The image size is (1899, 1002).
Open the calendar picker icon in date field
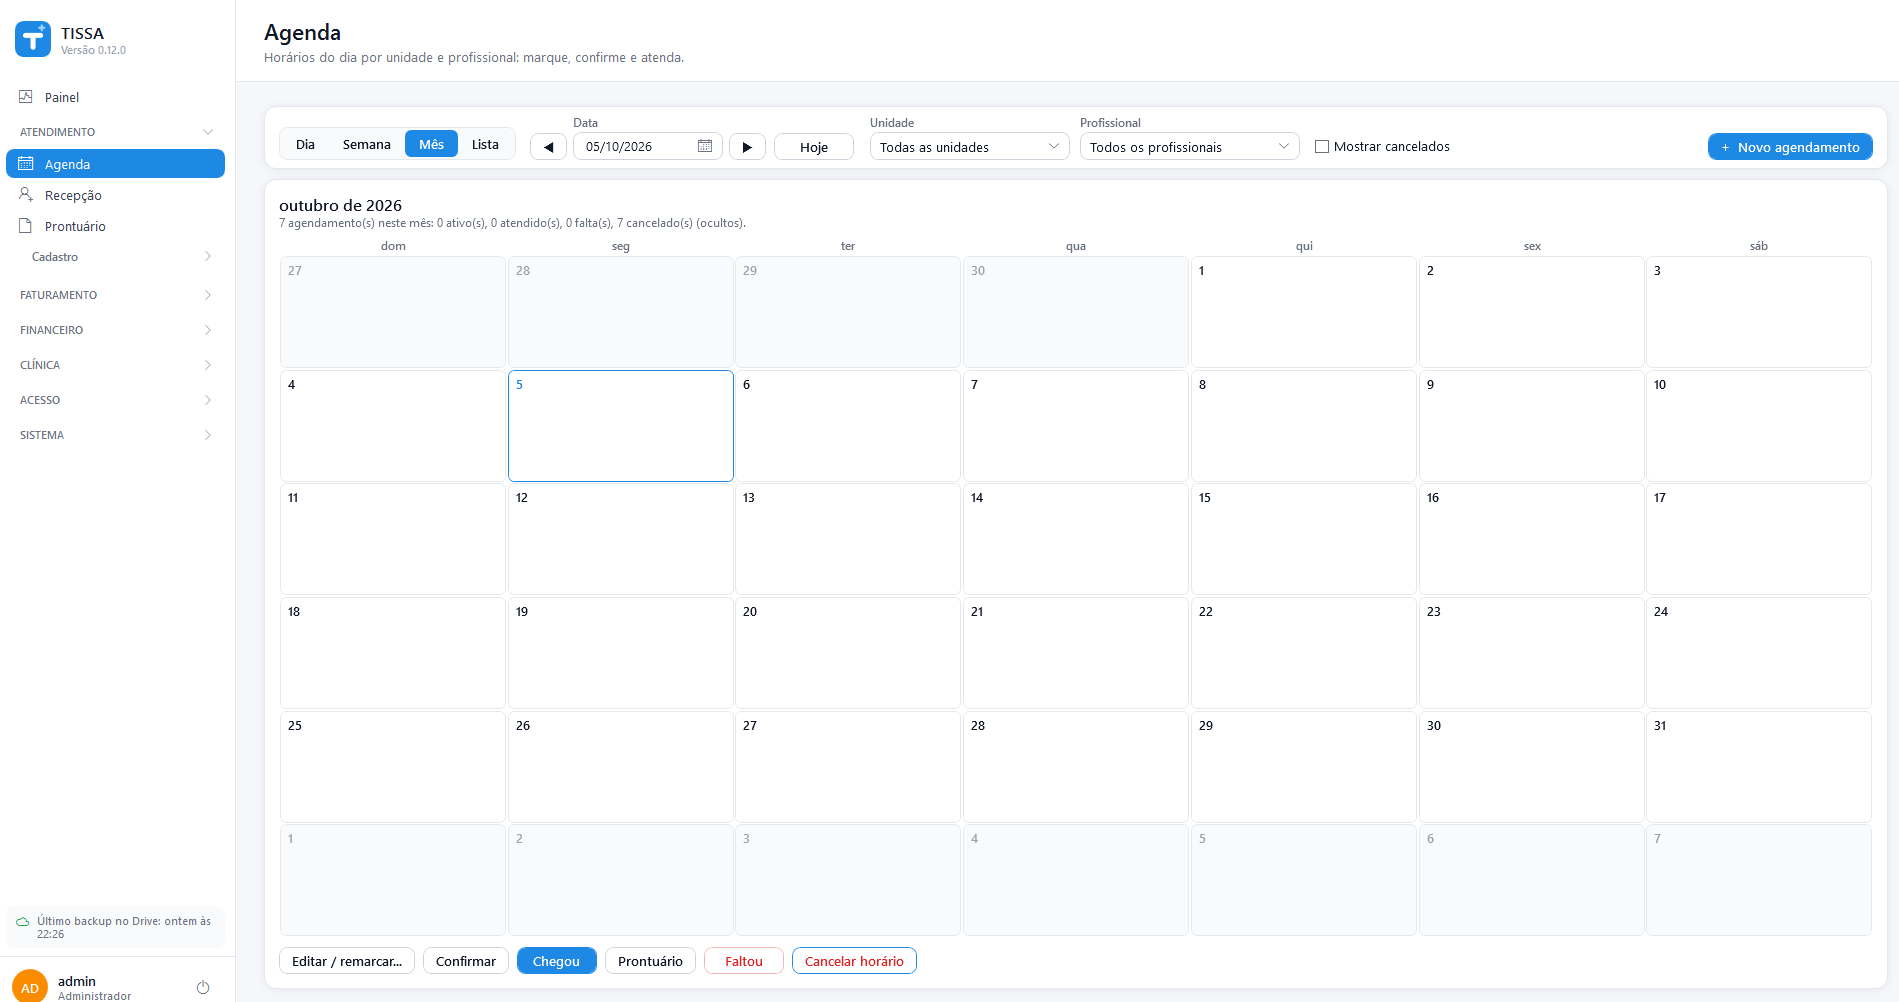[x=705, y=146]
